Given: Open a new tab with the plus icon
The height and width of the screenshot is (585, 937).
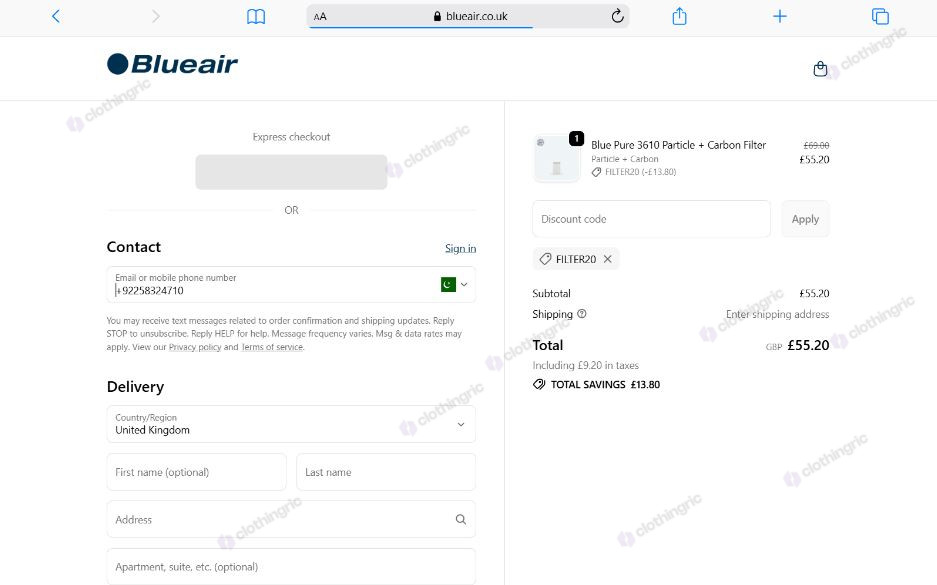Looking at the screenshot, I should tap(779, 16).
